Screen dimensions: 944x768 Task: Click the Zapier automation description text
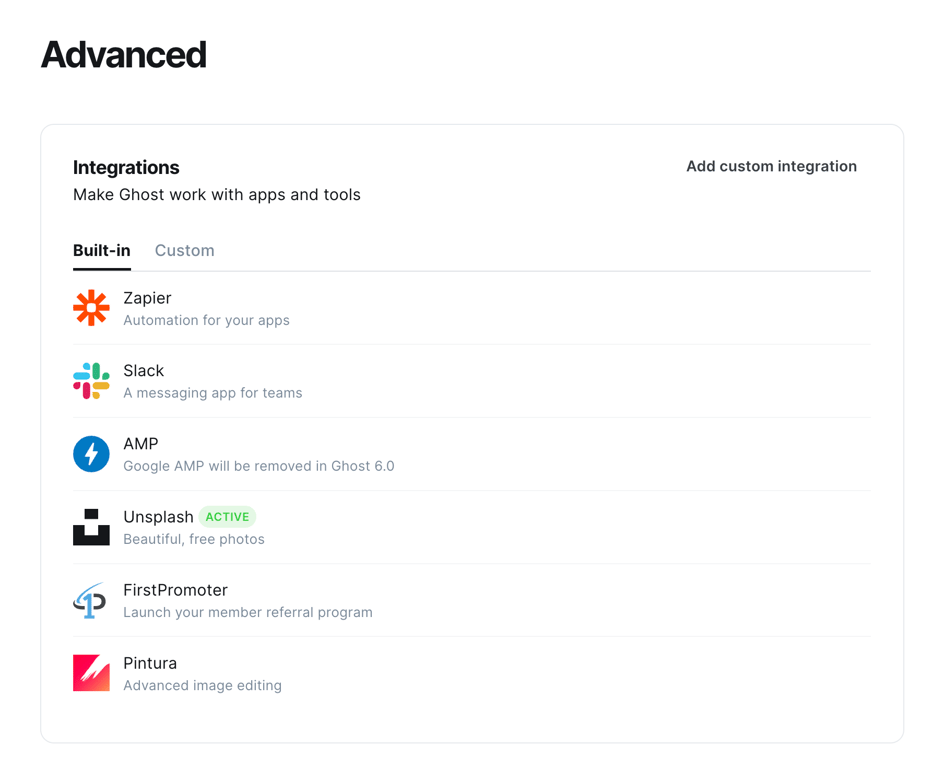(x=206, y=320)
